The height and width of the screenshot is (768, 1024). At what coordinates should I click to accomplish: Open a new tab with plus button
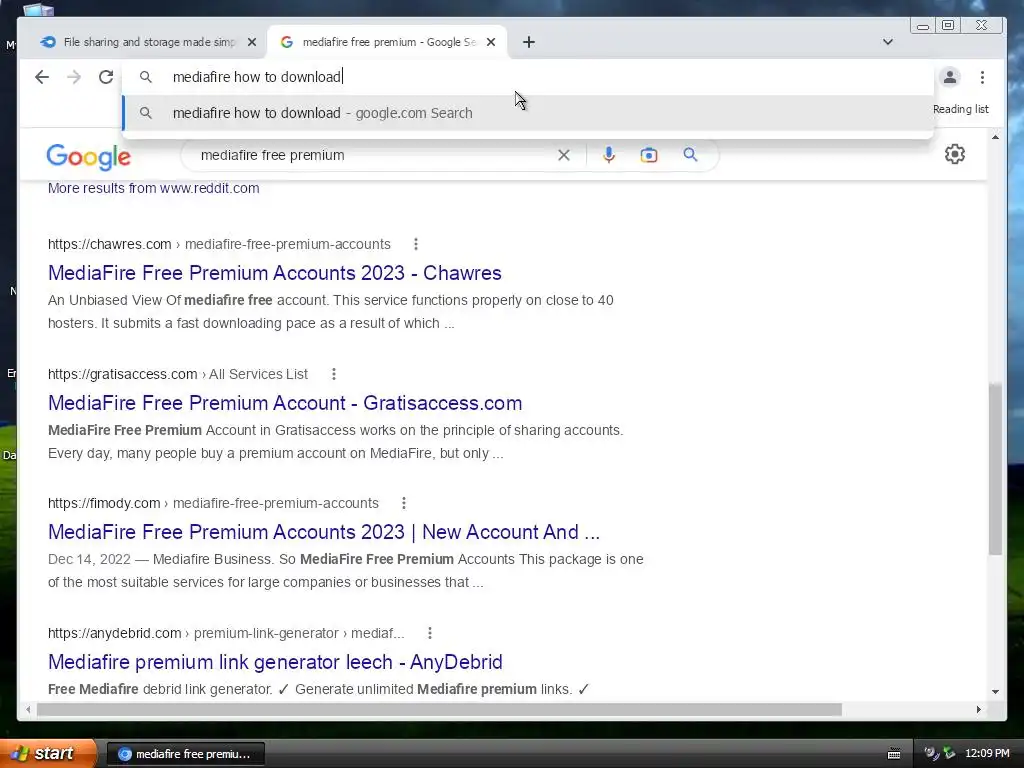[x=529, y=42]
